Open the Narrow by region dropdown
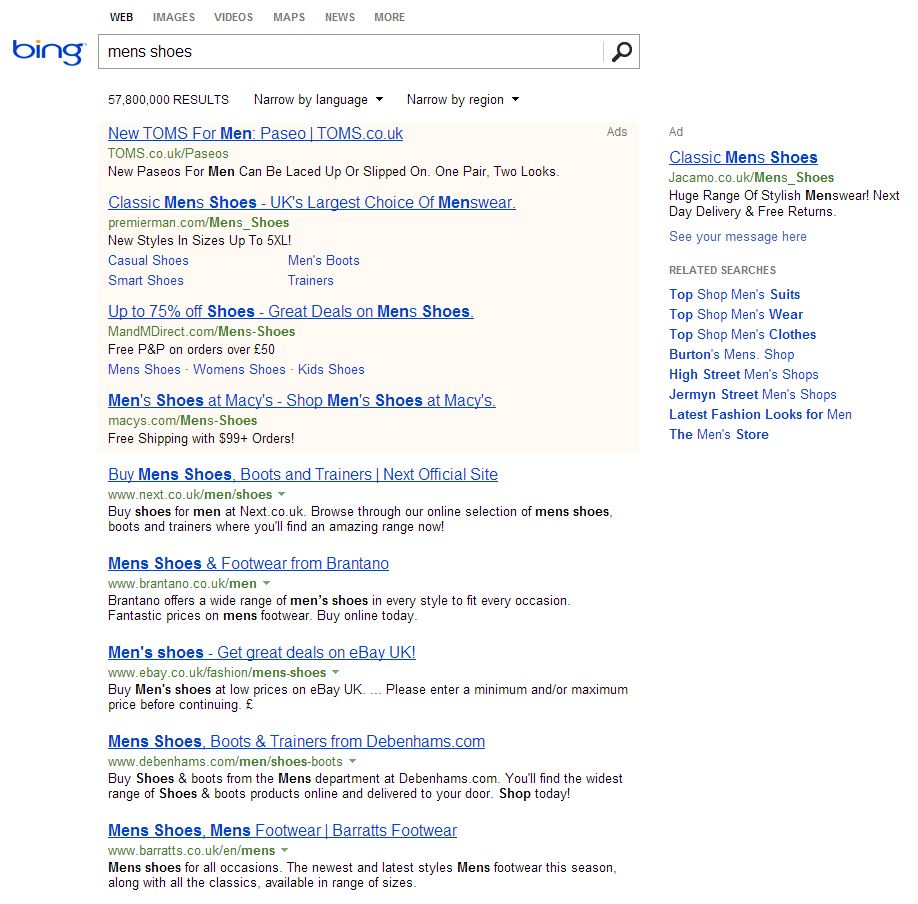 tap(462, 100)
